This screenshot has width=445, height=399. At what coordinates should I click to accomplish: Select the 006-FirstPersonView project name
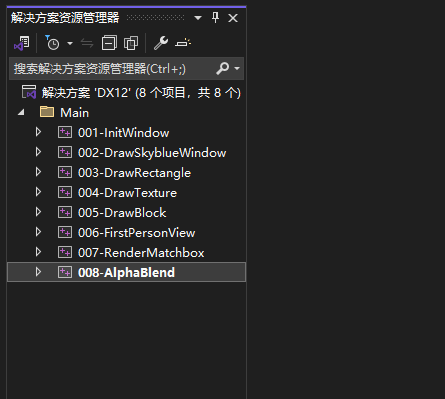point(137,233)
